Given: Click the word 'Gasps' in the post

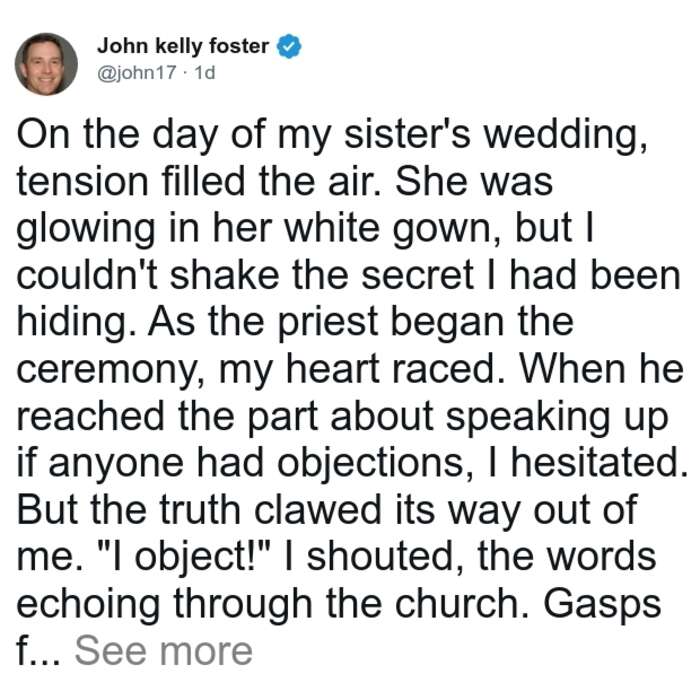Looking at the screenshot, I should pos(602,605).
